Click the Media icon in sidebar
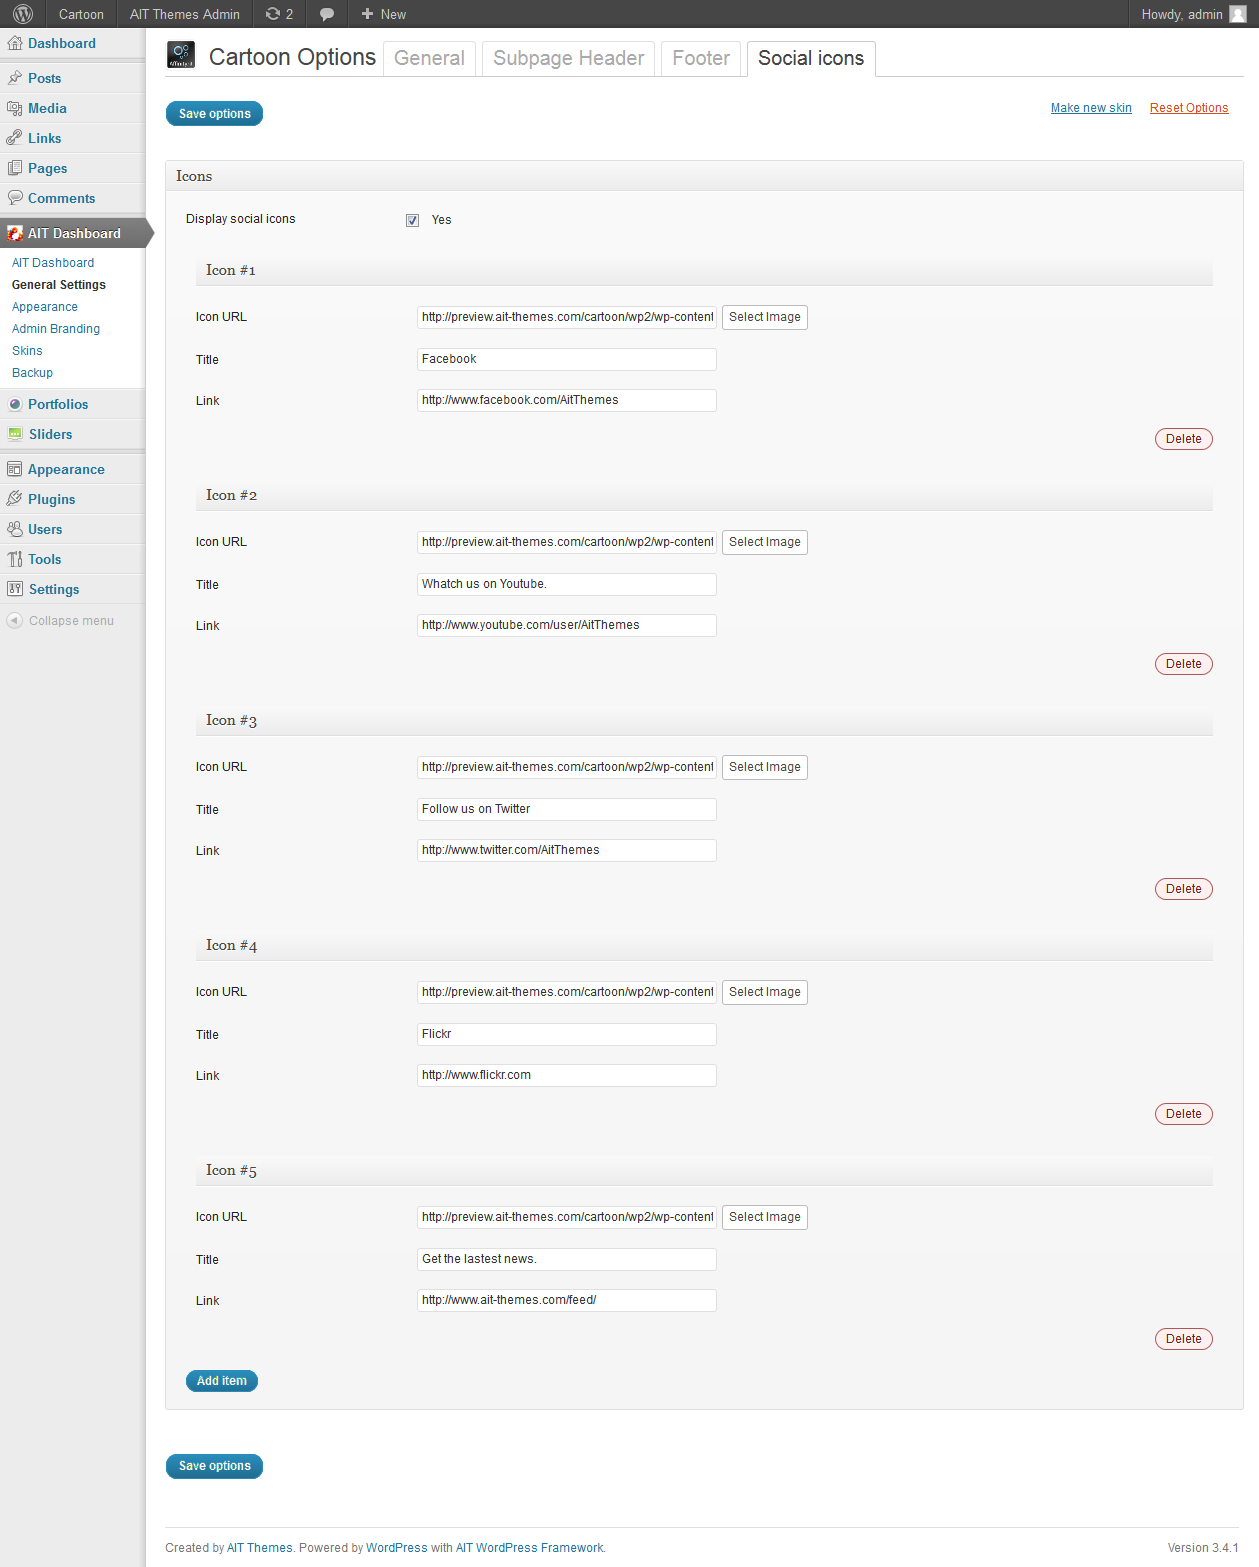This screenshot has height=1567, width=1259. tap(15, 108)
